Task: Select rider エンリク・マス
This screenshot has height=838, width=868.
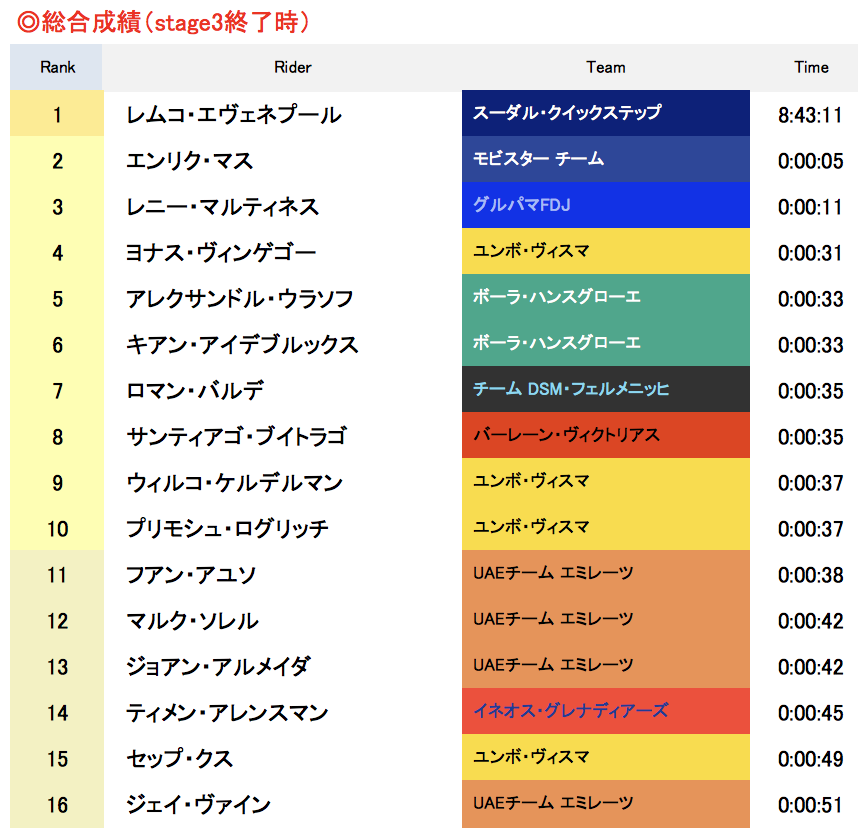Action: coord(189,161)
